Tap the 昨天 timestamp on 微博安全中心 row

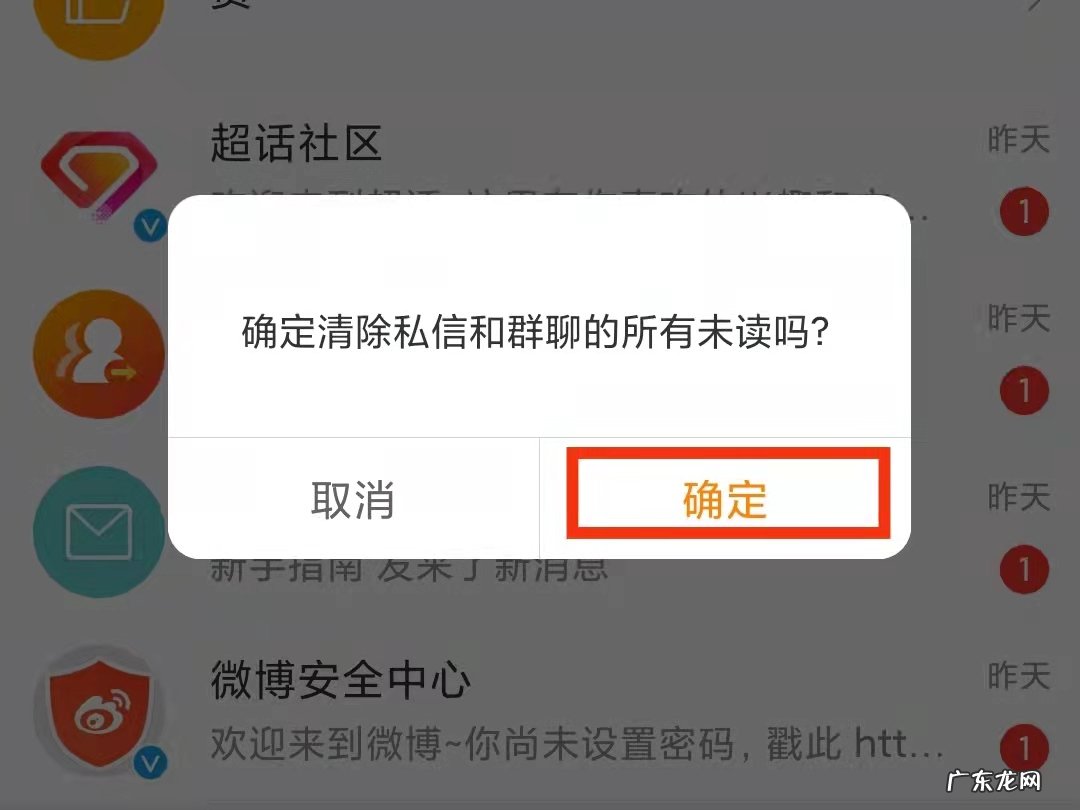[x=1019, y=675]
